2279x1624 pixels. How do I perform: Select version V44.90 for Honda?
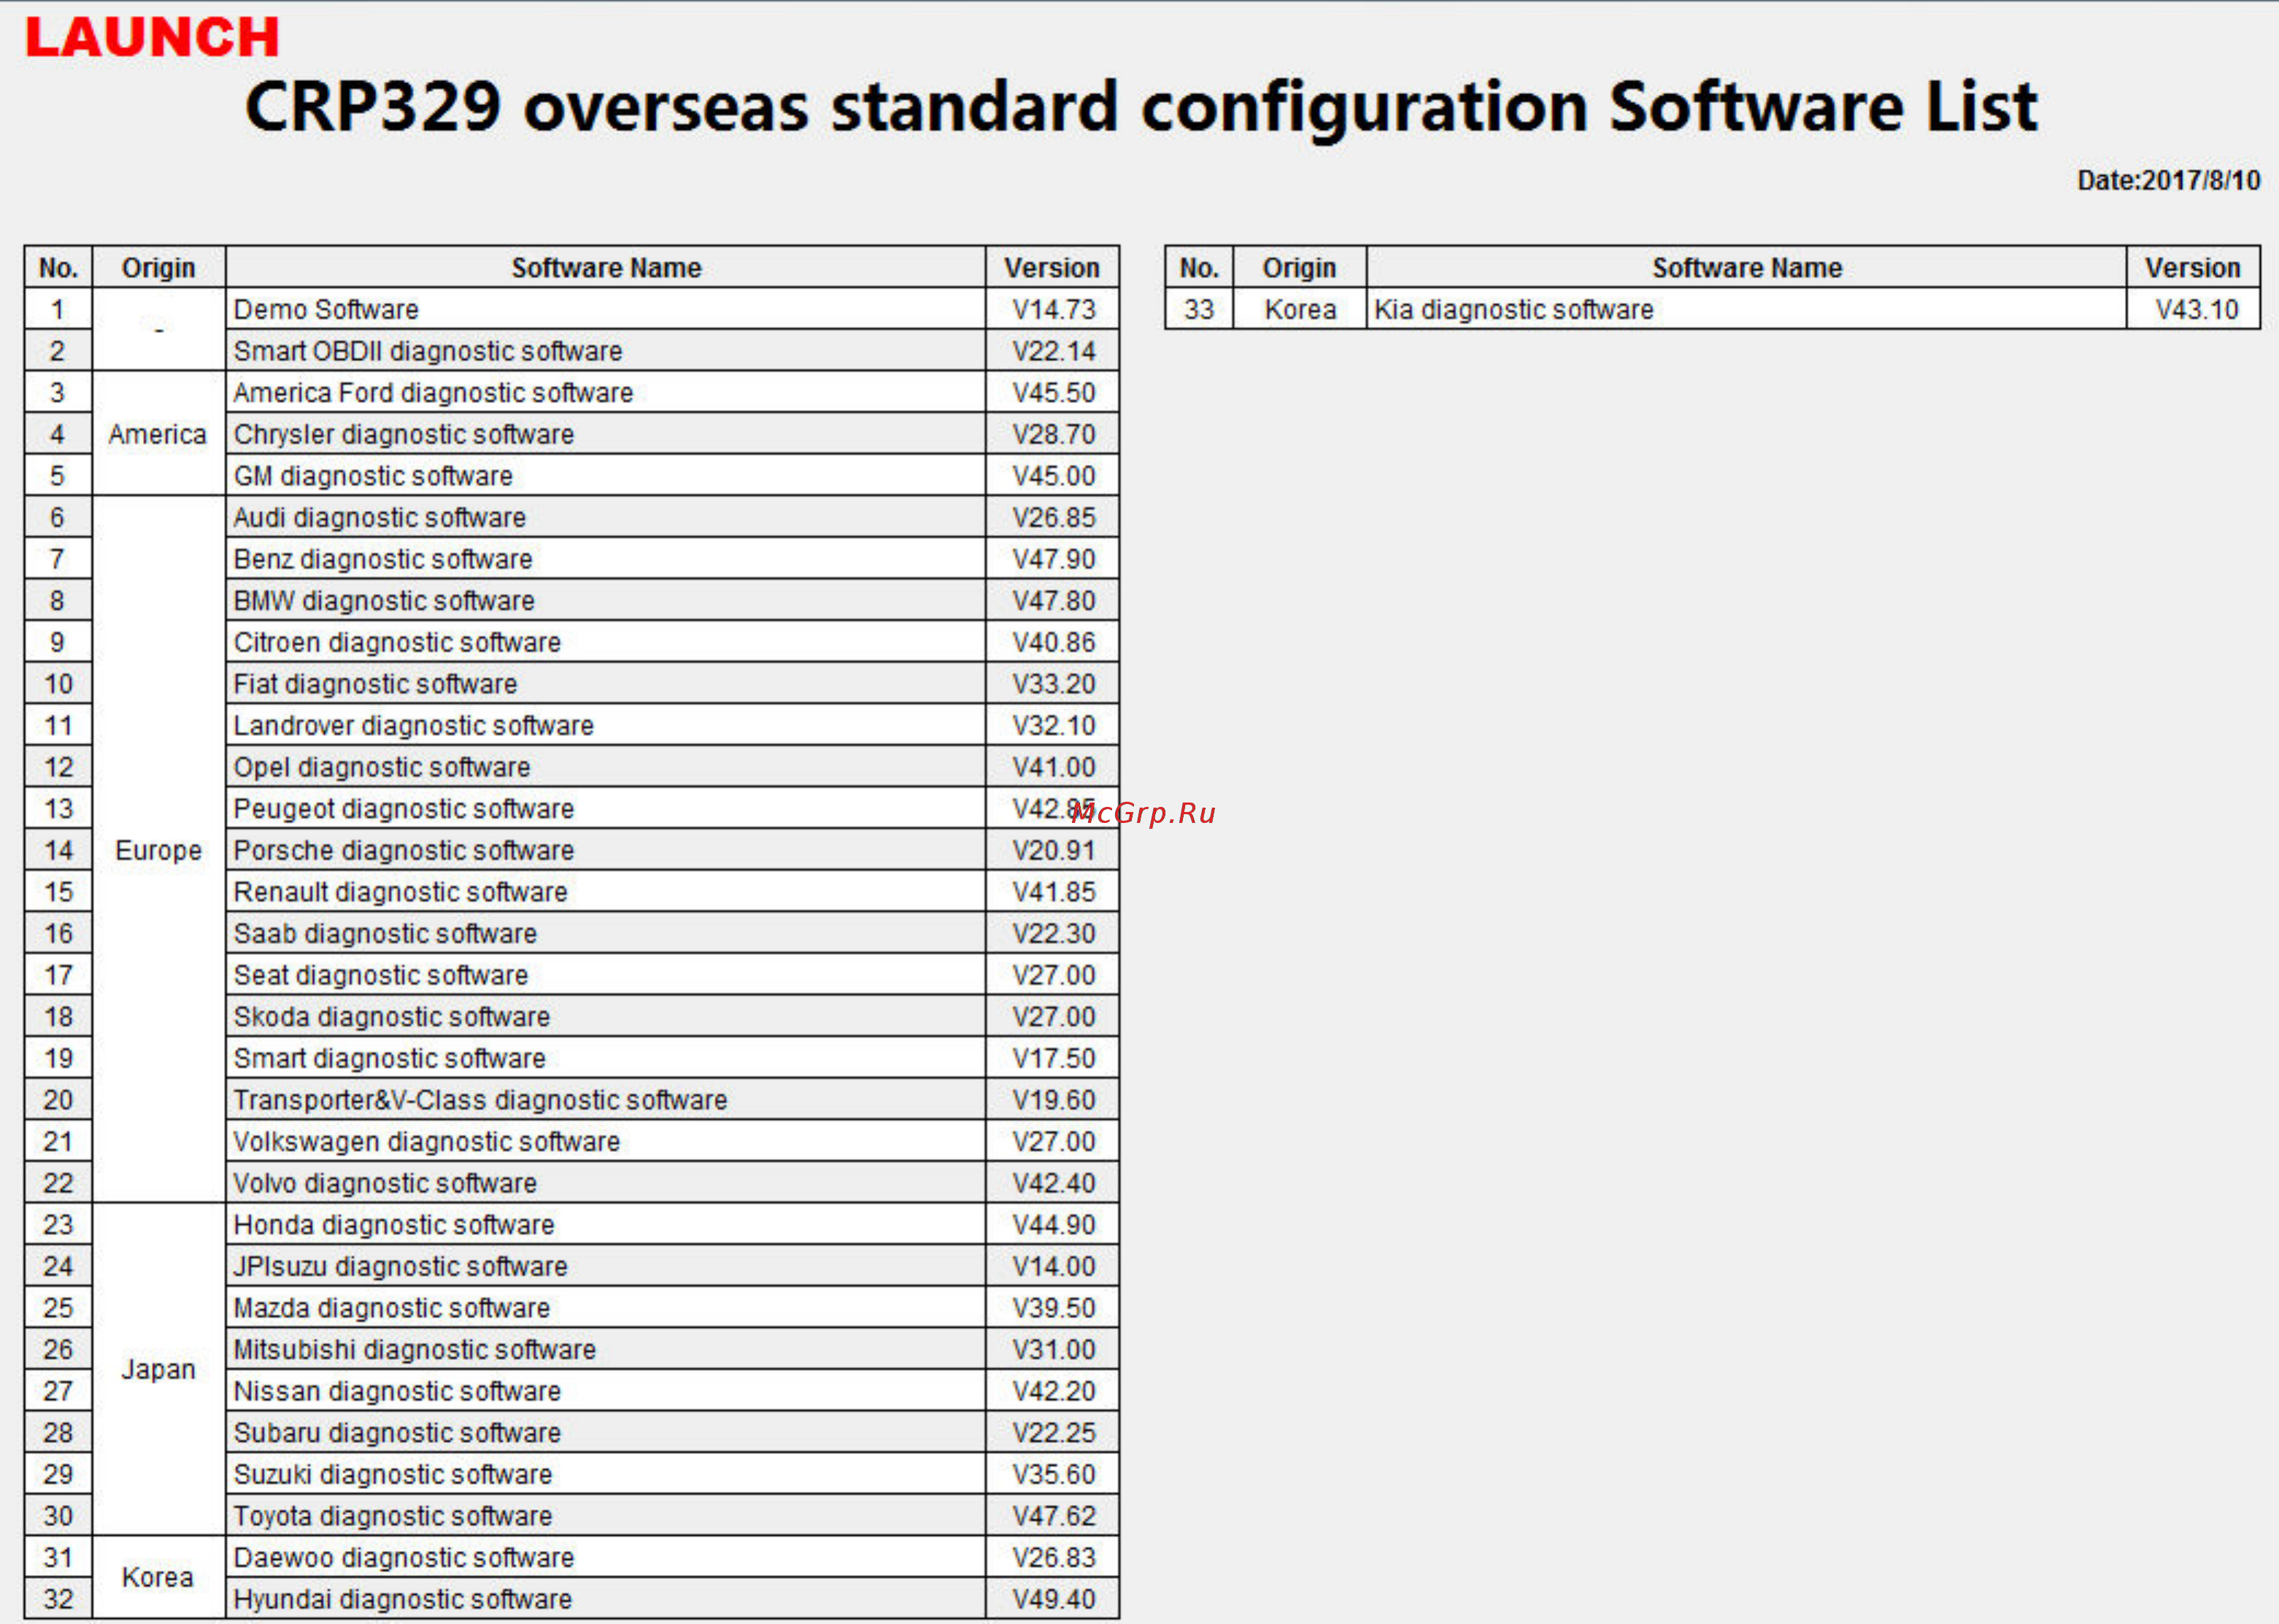1052,1225
